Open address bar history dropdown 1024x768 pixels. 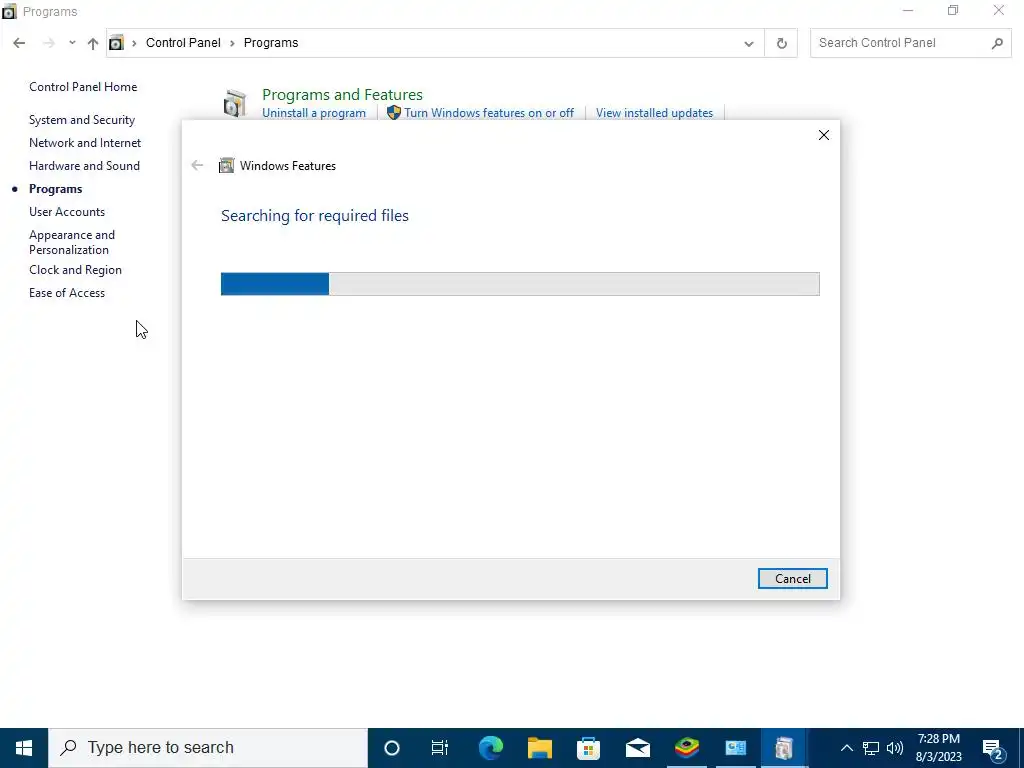point(748,44)
